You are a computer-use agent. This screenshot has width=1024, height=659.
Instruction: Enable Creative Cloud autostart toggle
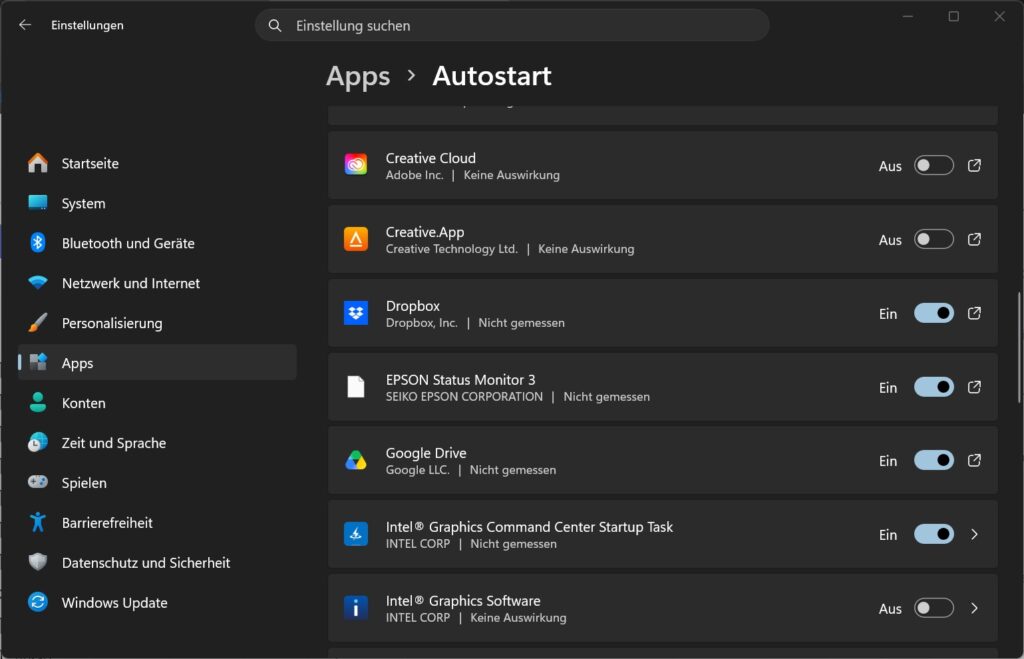[x=934, y=165]
